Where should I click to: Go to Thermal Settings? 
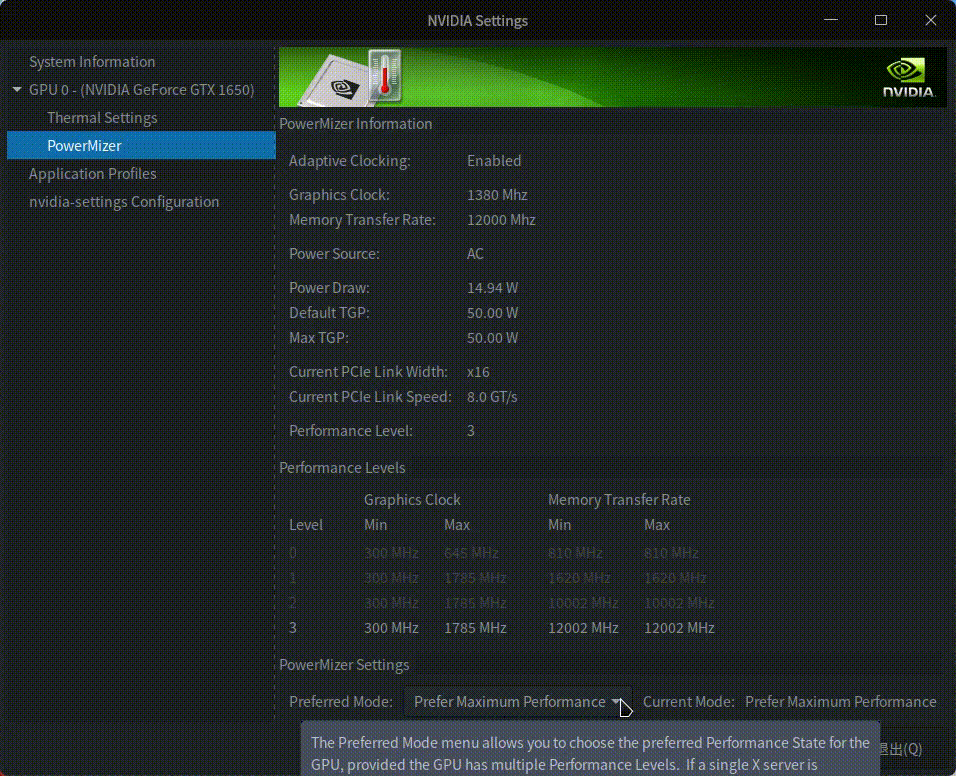click(102, 118)
